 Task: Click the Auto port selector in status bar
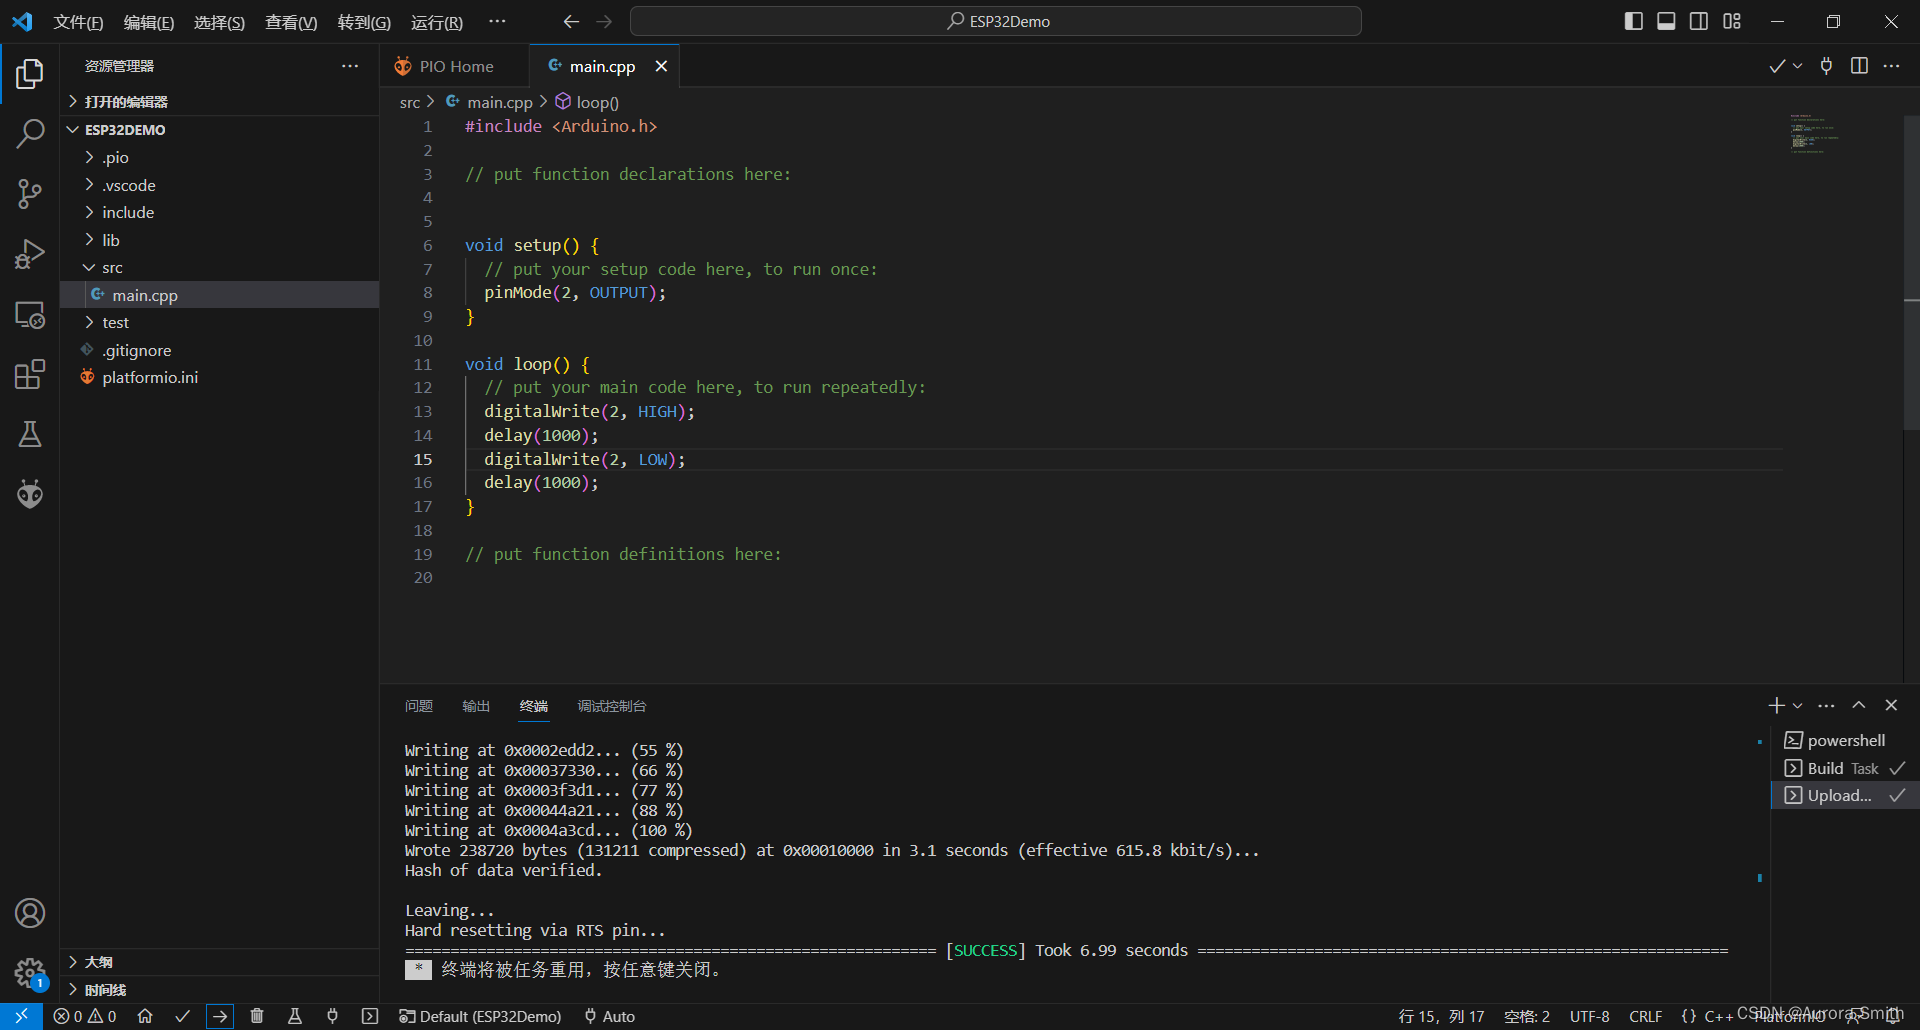pyautogui.click(x=610, y=1016)
